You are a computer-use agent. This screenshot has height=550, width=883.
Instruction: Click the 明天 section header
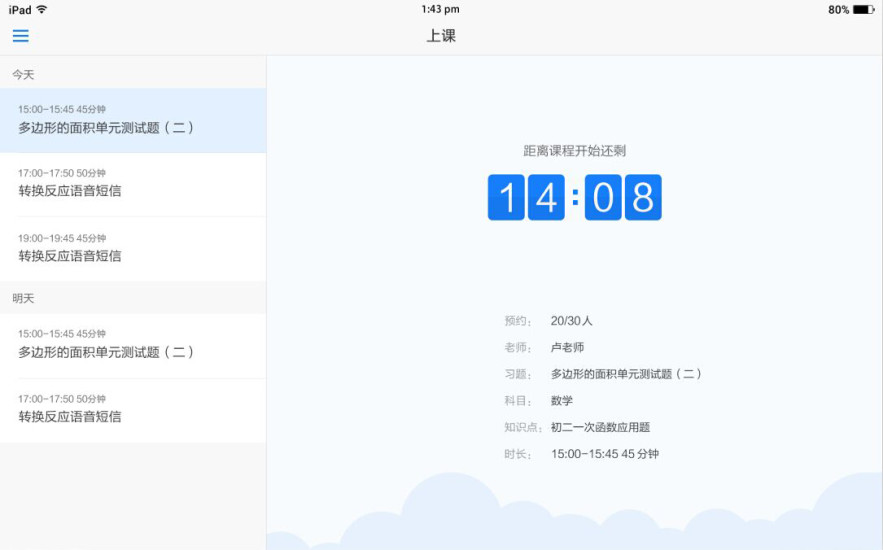point(23,298)
